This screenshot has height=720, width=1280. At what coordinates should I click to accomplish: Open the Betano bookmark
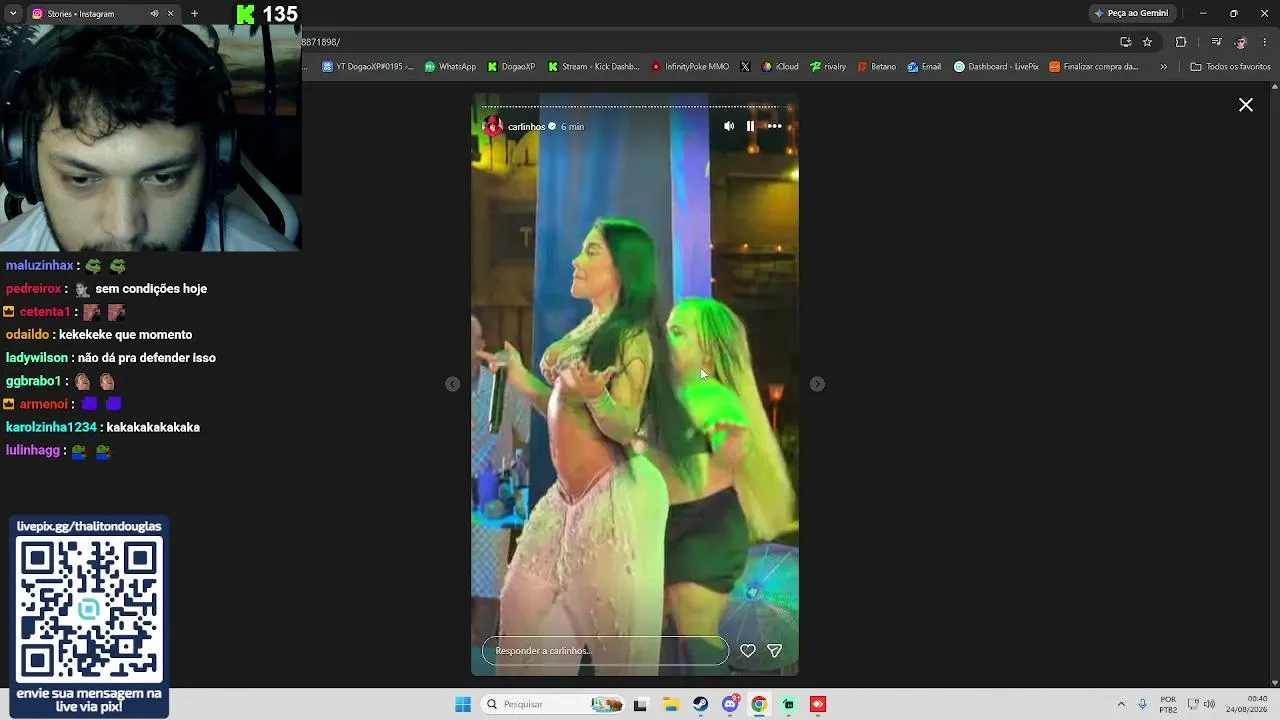click(877, 67)
